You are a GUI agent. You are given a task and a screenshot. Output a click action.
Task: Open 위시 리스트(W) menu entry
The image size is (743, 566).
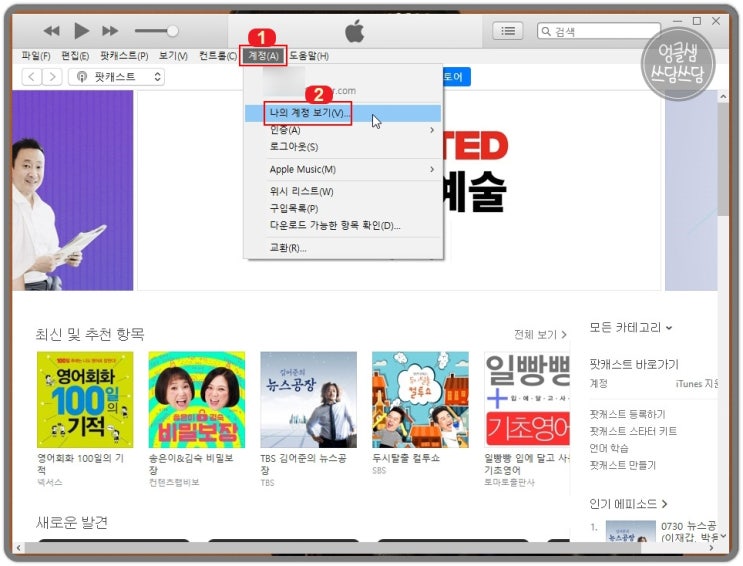pos(343,192)
